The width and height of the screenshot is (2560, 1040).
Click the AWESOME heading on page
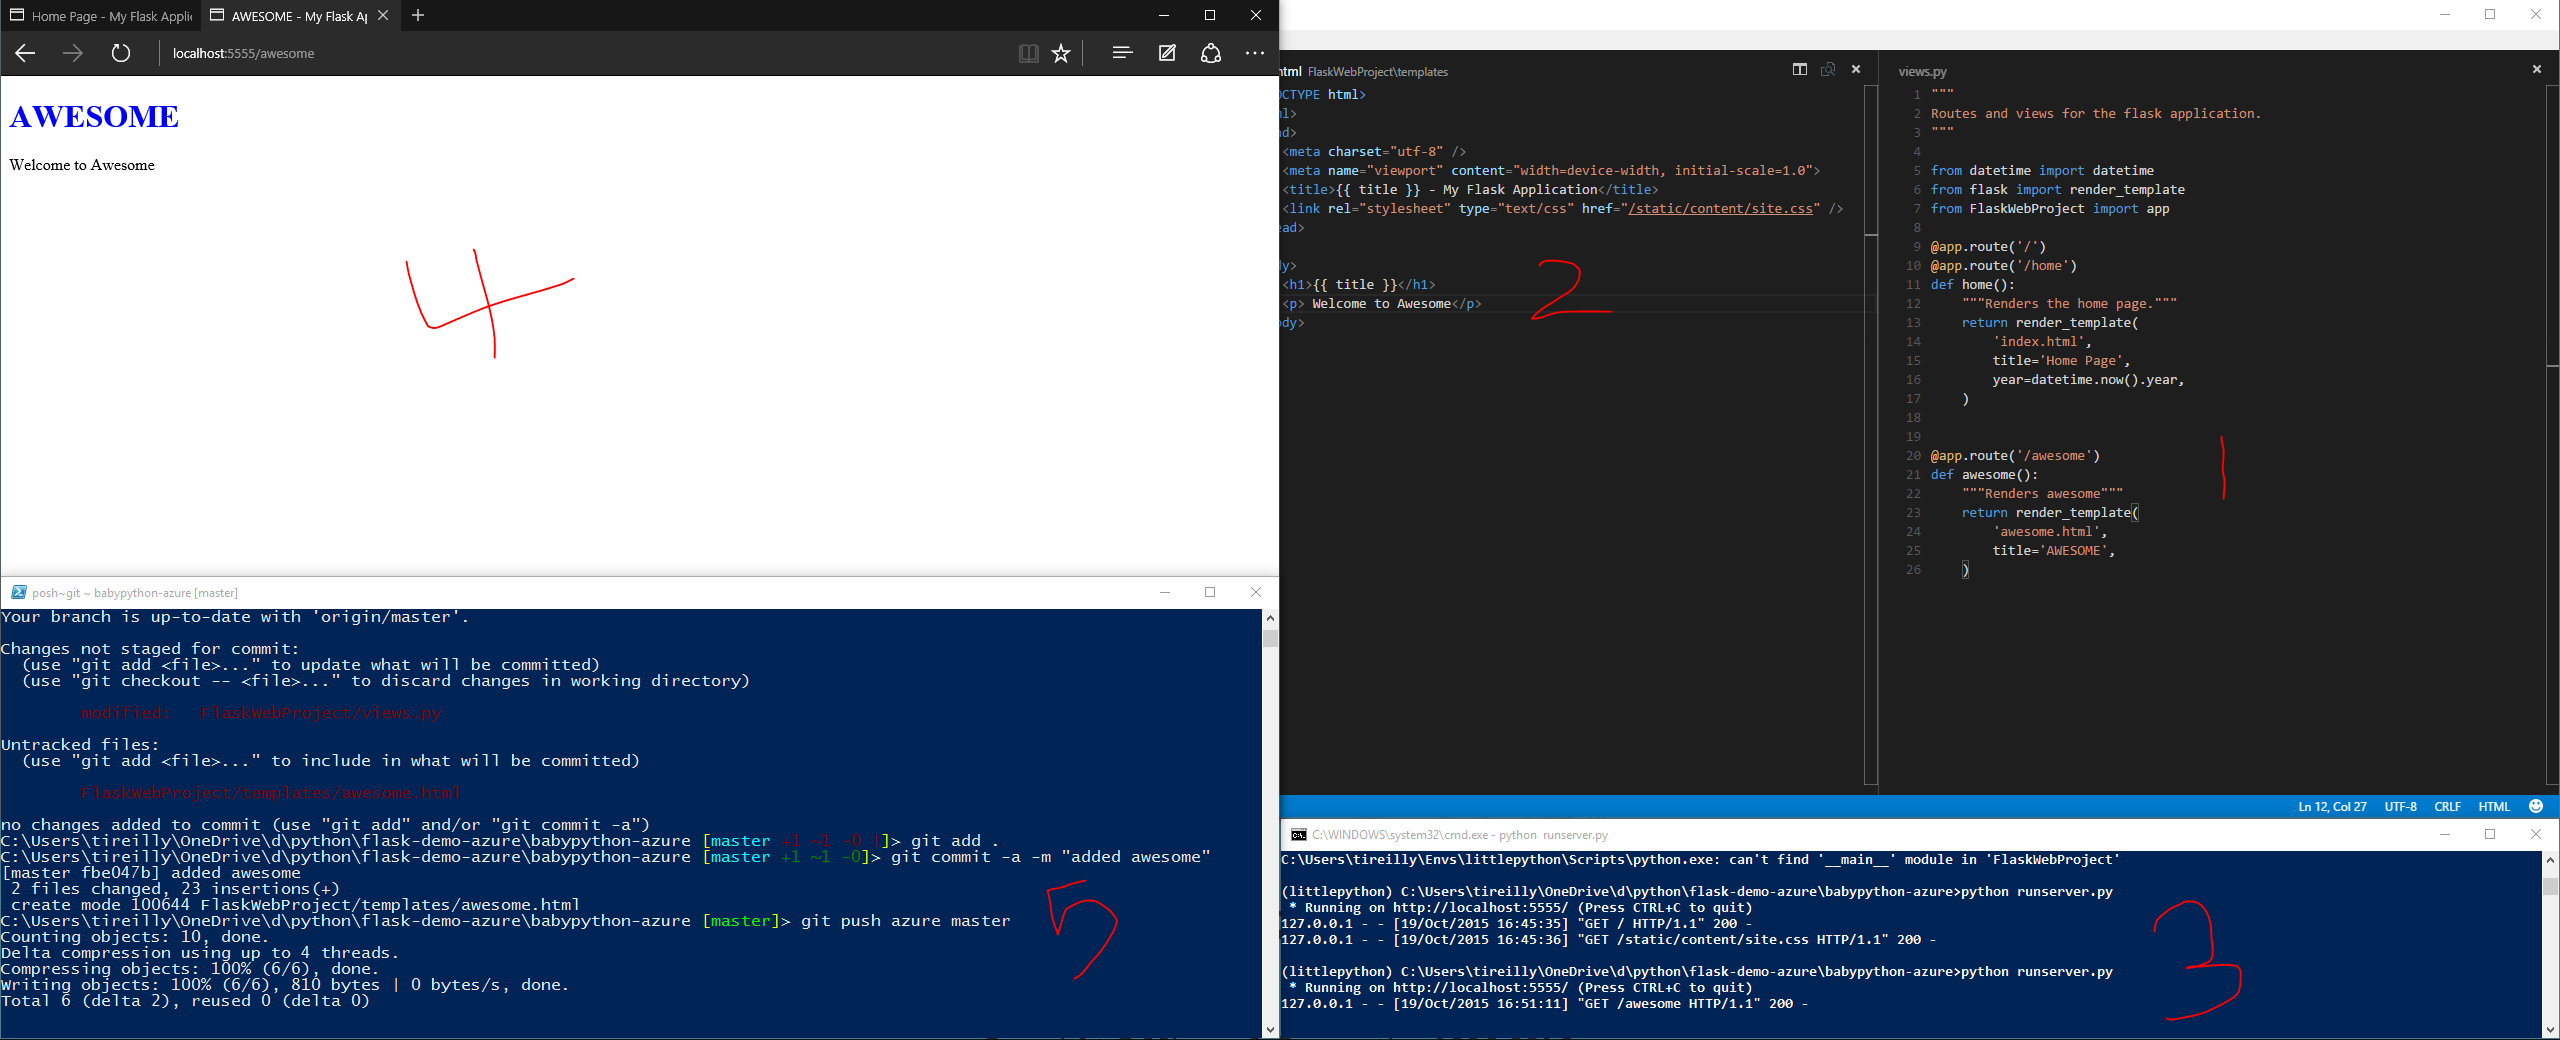[94, 117]
